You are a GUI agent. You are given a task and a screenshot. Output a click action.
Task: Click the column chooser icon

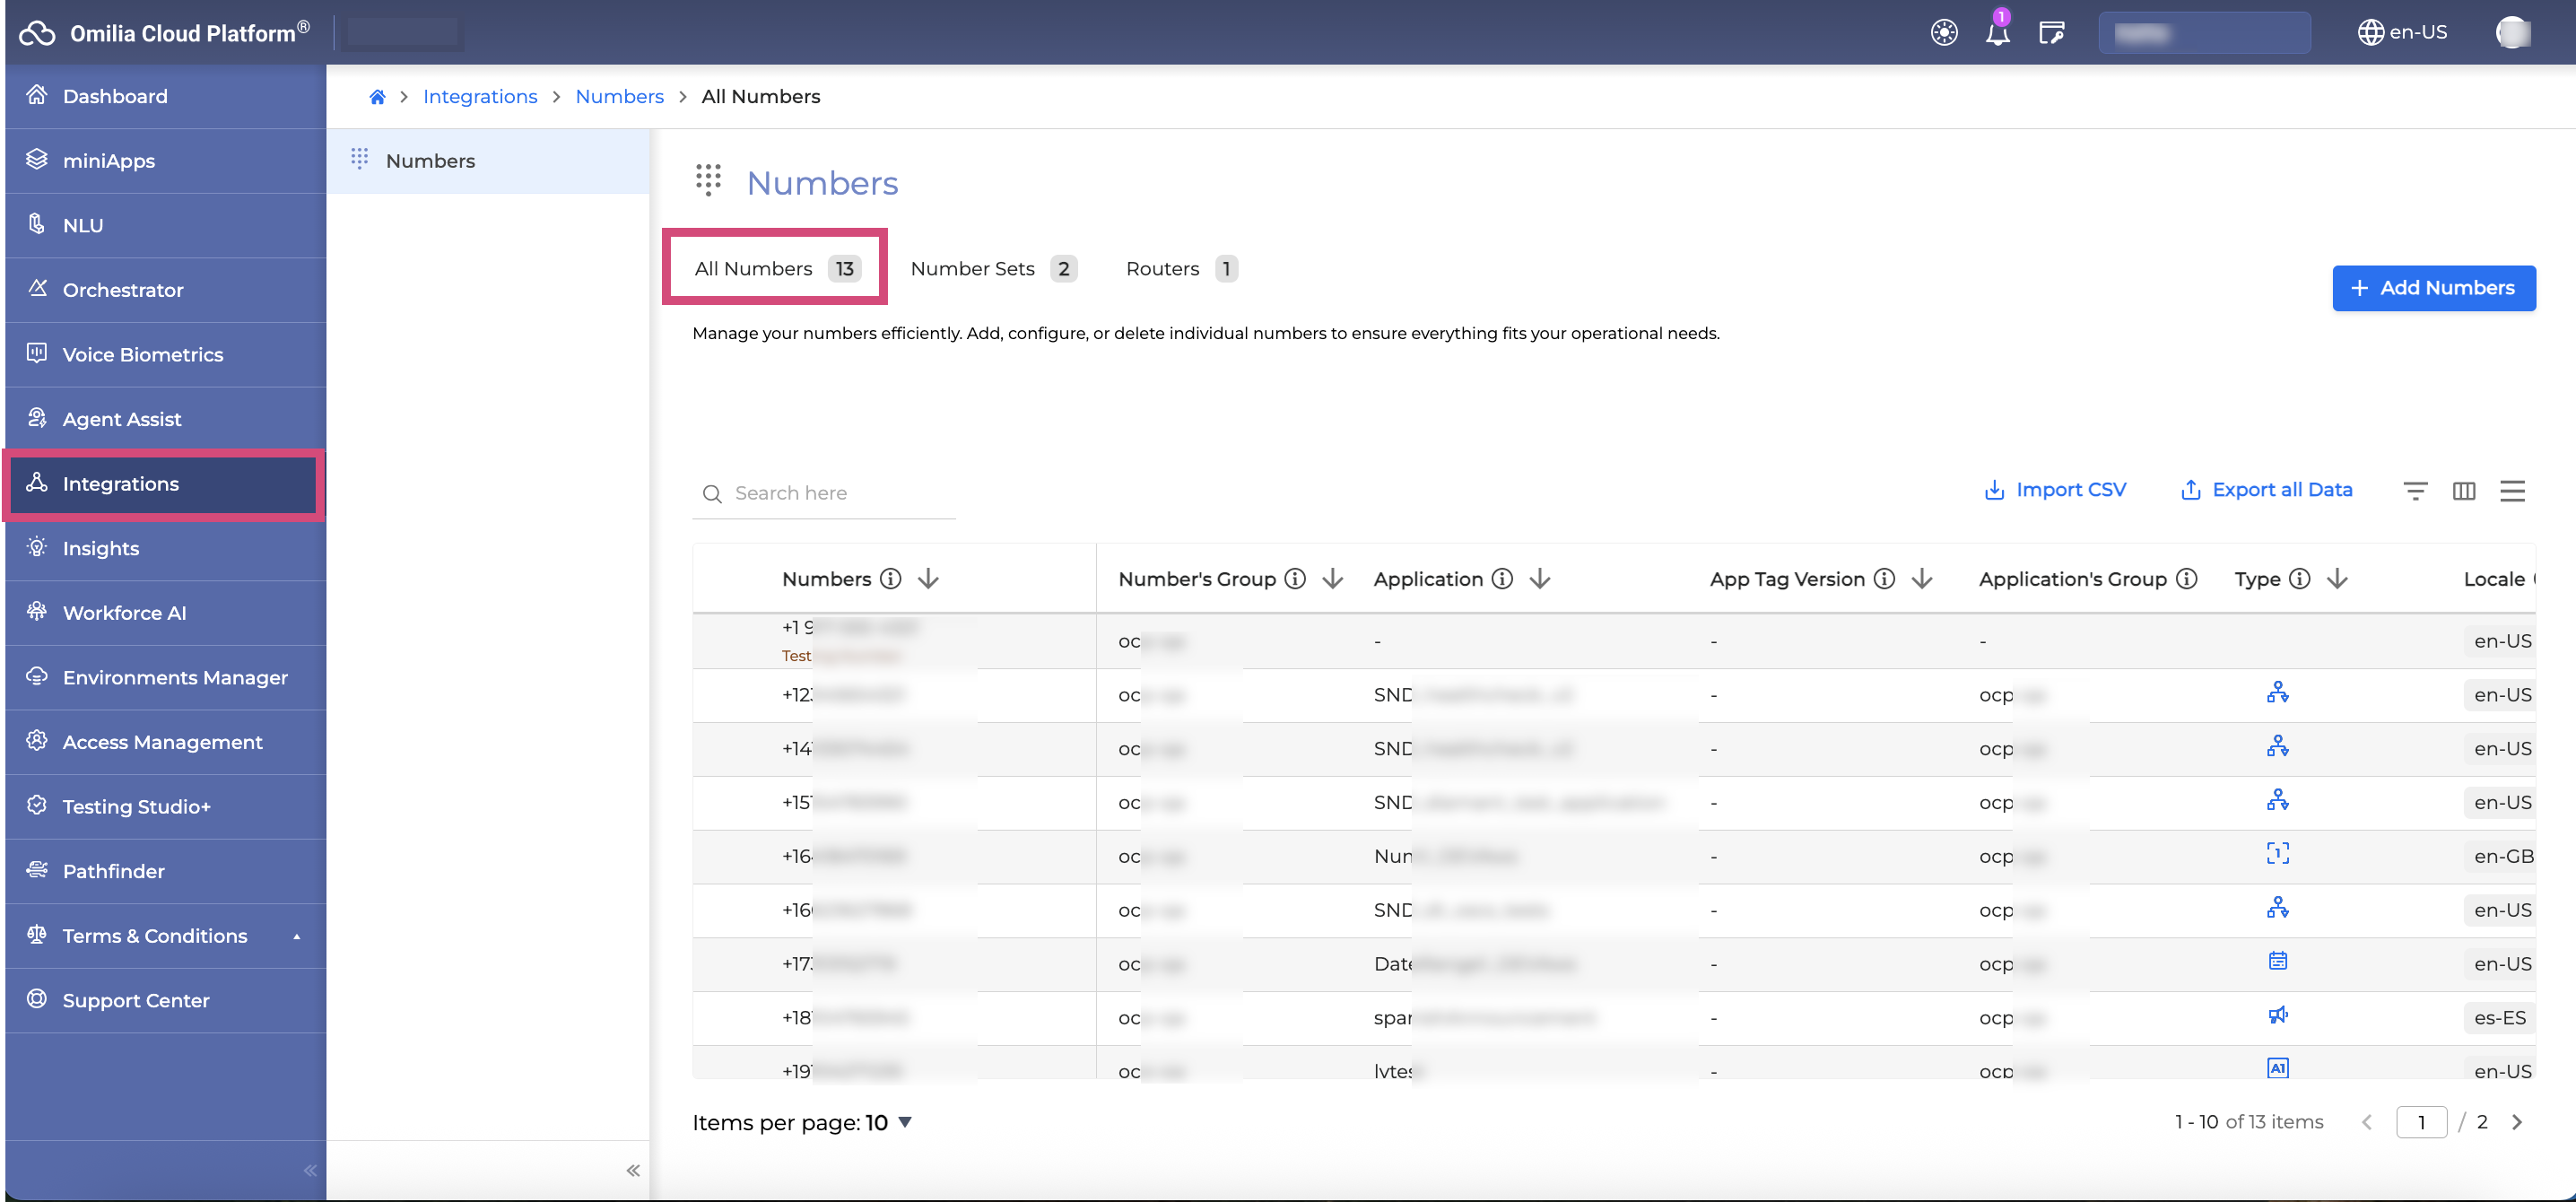pyautogui.click(x=2464, y=490)
